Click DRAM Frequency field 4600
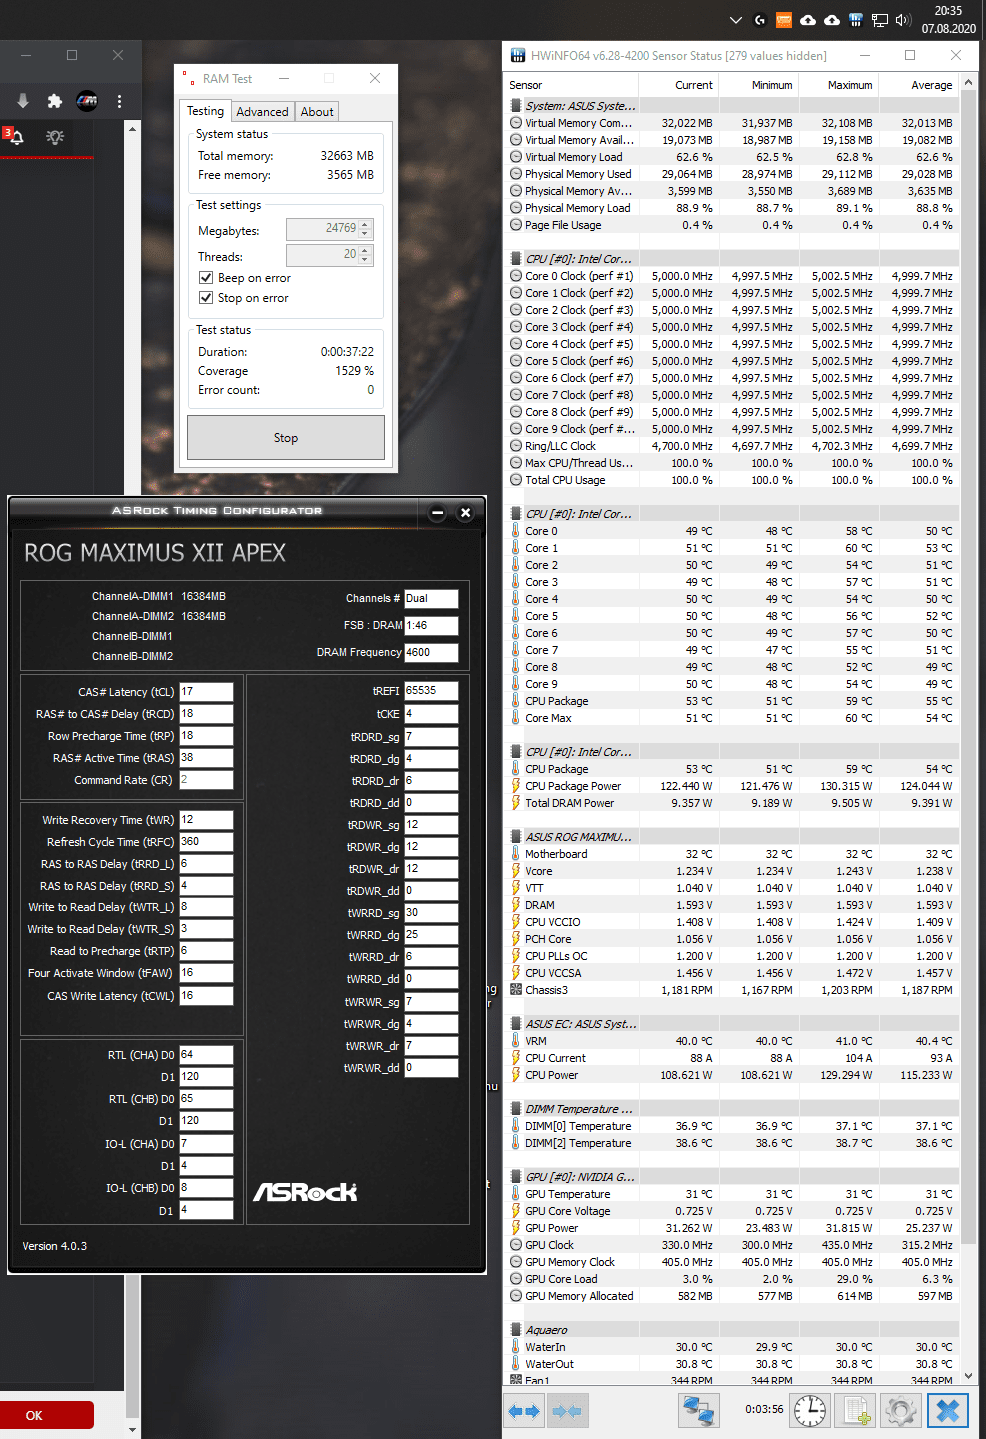986x1439 pixels. point(431,653)
